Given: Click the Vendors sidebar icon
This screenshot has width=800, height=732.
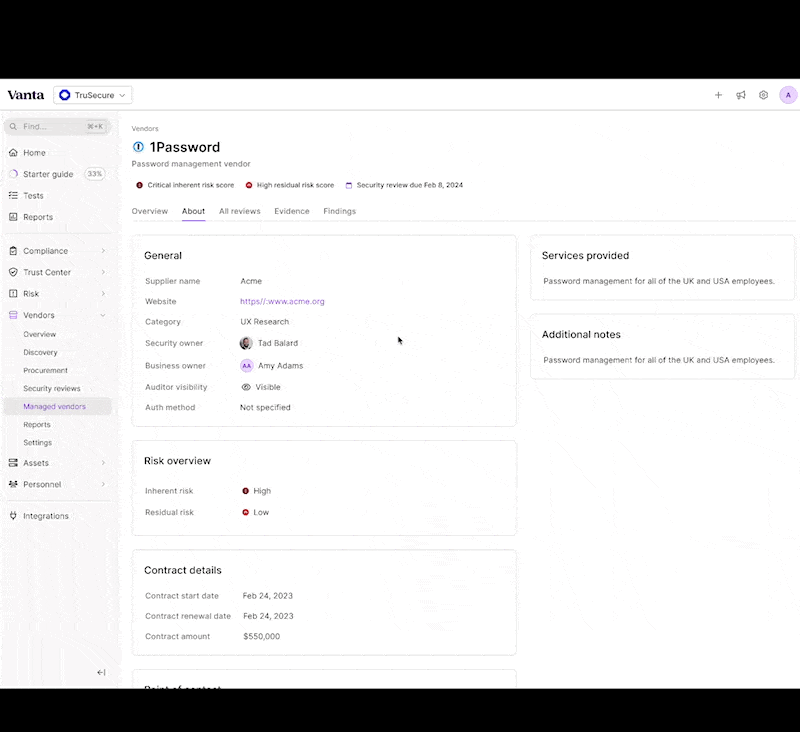Looking at the screenshot, I should pos(13,315).
